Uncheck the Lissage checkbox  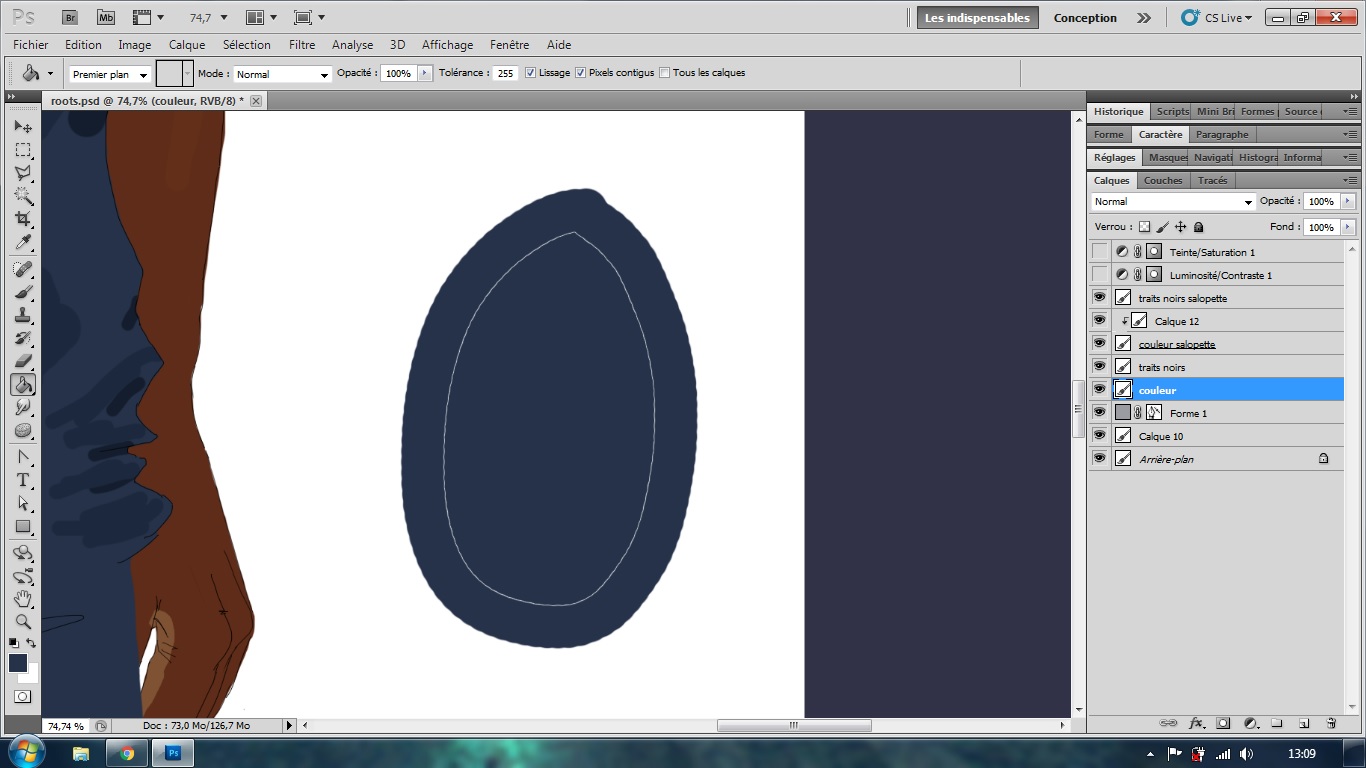(530, 73)
